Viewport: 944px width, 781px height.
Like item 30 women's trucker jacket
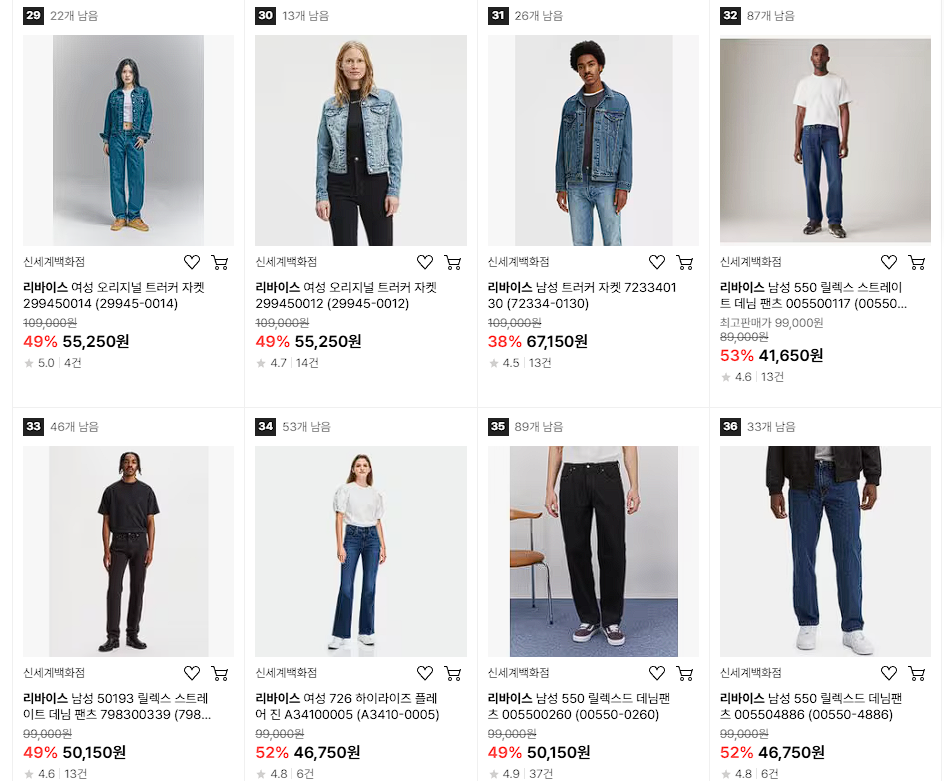(425, 262)
